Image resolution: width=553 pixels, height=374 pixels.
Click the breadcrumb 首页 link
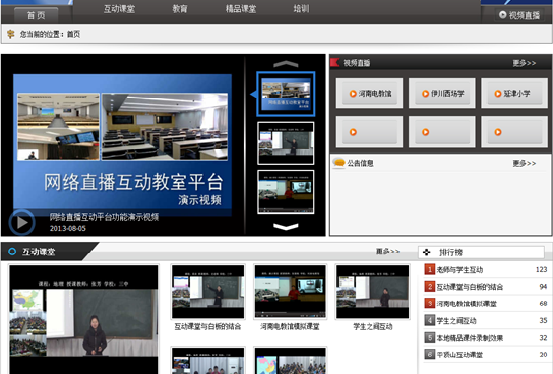(73, 34)
